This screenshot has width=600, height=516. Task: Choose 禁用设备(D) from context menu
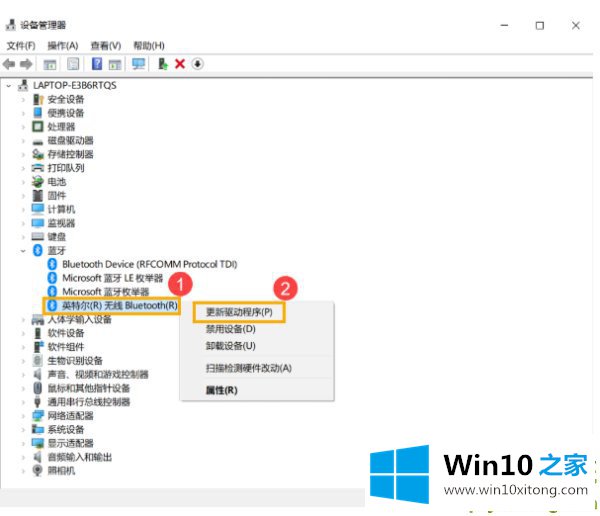click(x=230, y=329)
